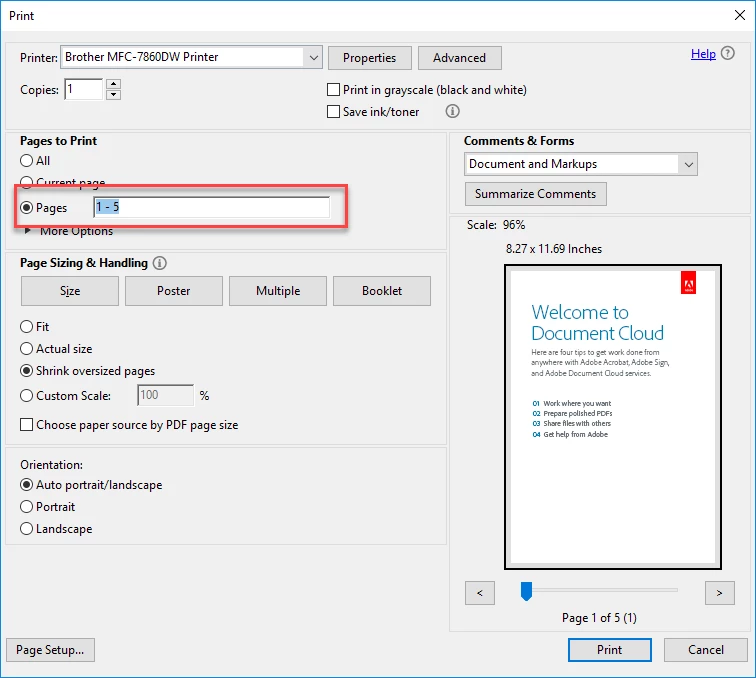Screen dimensions: 756x678
Task: Increase copies with the up arrow
Action: pyautogui.click(x=113, y=84)
